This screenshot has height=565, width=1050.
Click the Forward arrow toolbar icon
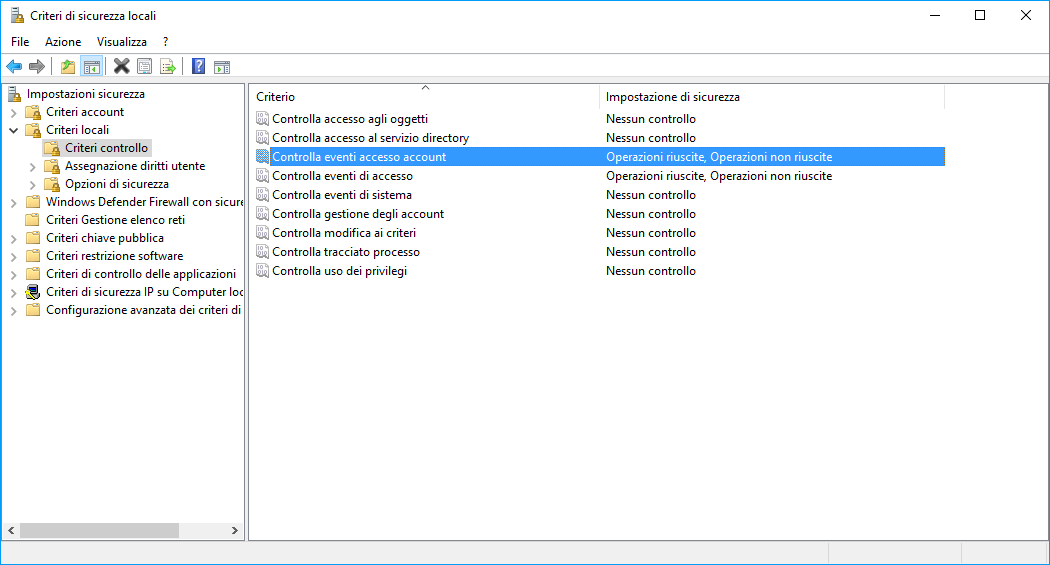pyautogui.click(x=37, y=66)
